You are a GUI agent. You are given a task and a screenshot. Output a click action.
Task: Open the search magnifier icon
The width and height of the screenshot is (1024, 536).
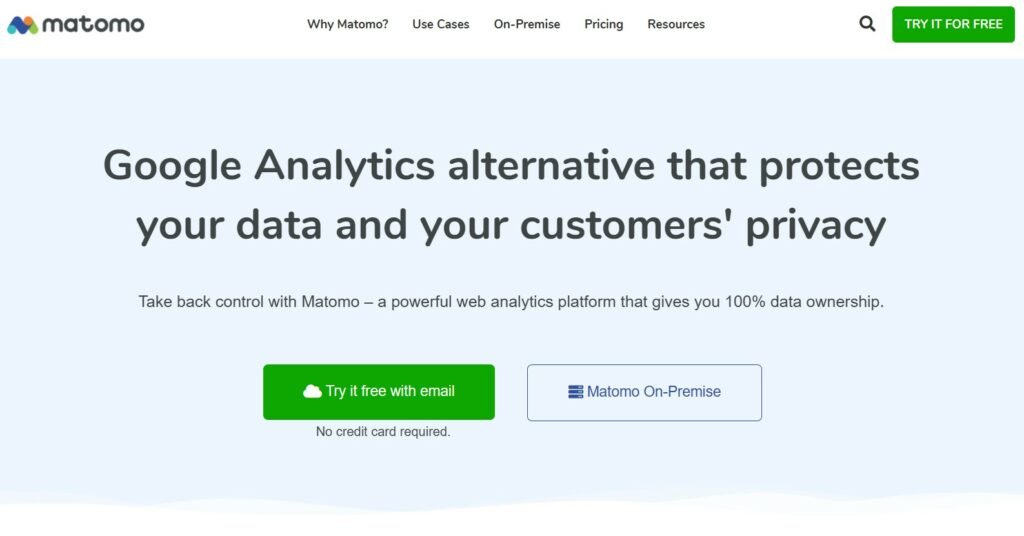tap(867, 24)
